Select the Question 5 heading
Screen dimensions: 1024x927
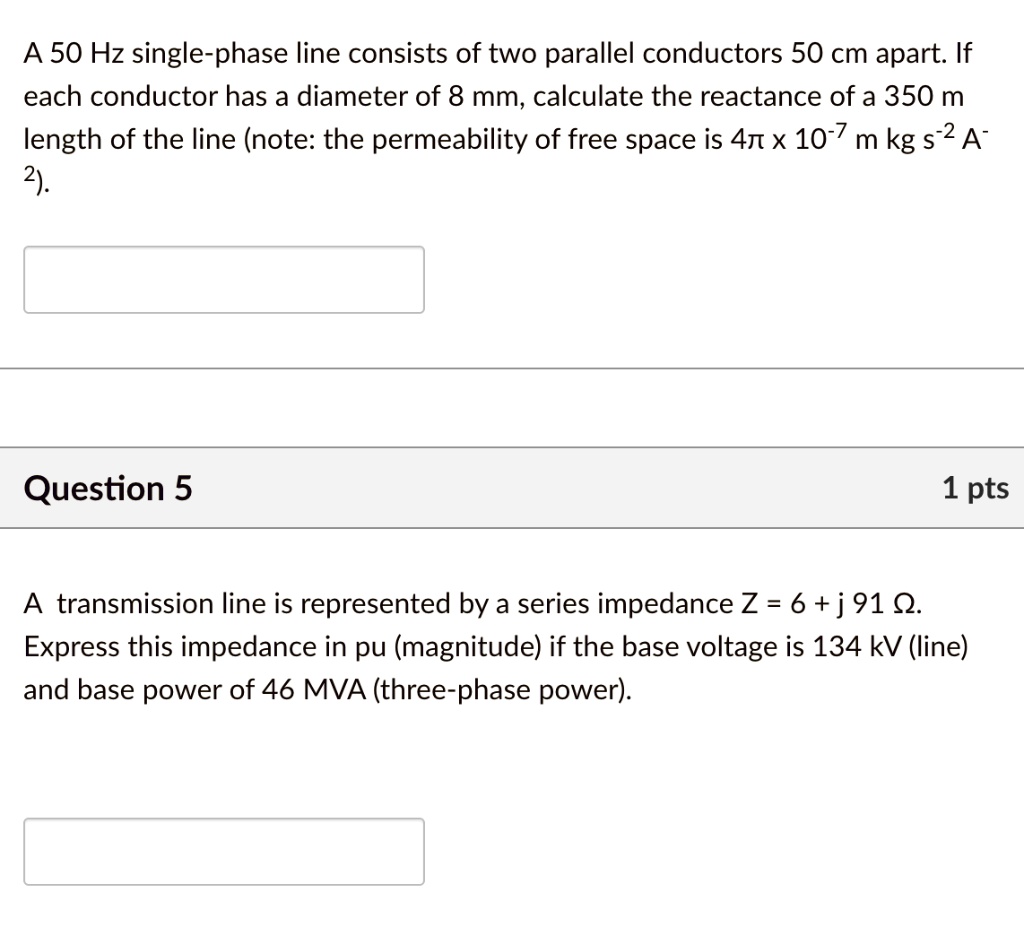(106, 489)
